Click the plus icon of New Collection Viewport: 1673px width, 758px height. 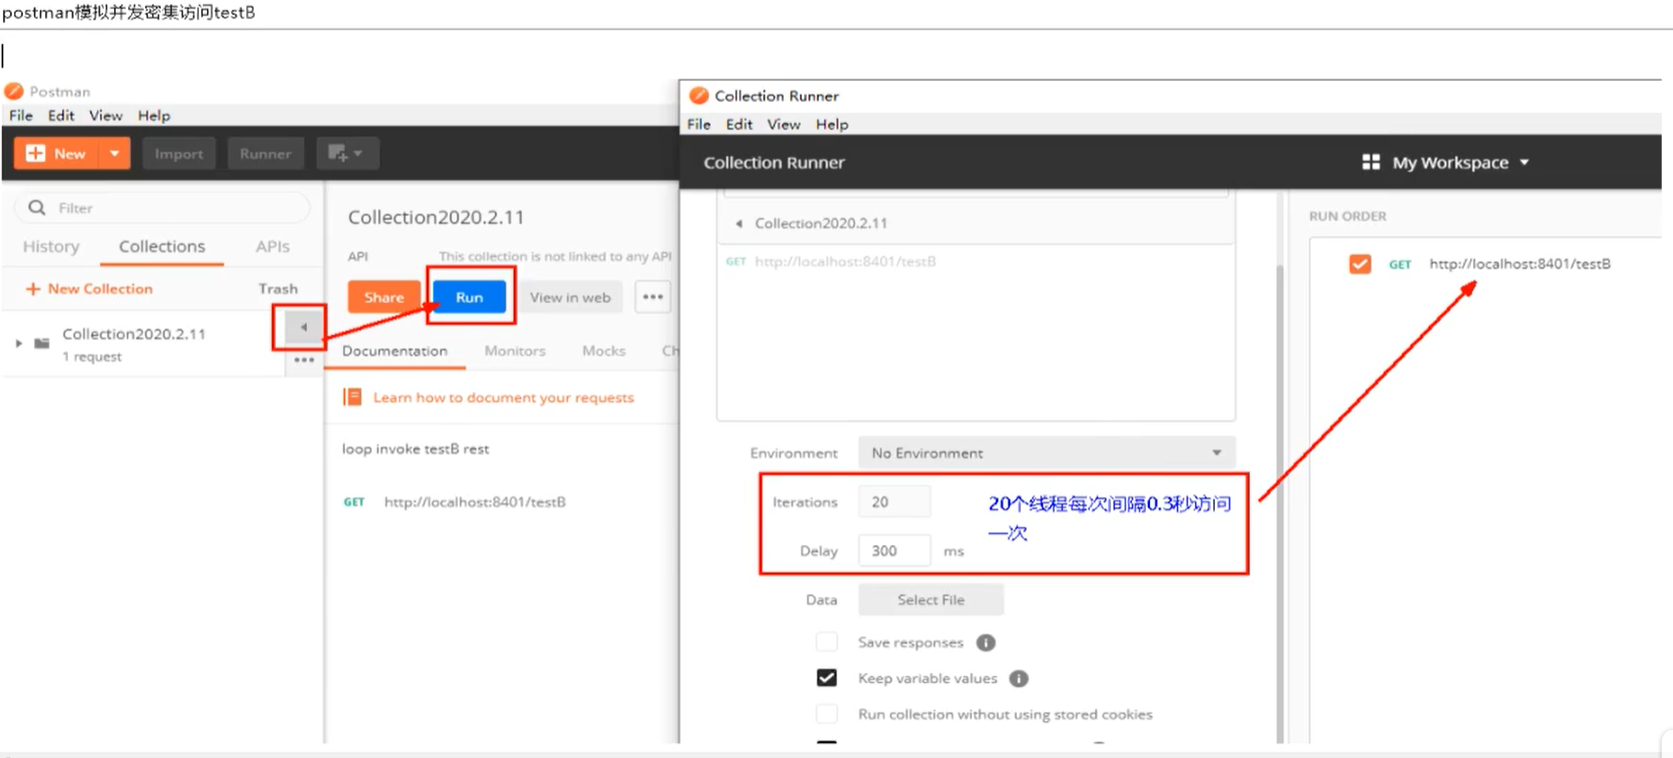point(33,288)
